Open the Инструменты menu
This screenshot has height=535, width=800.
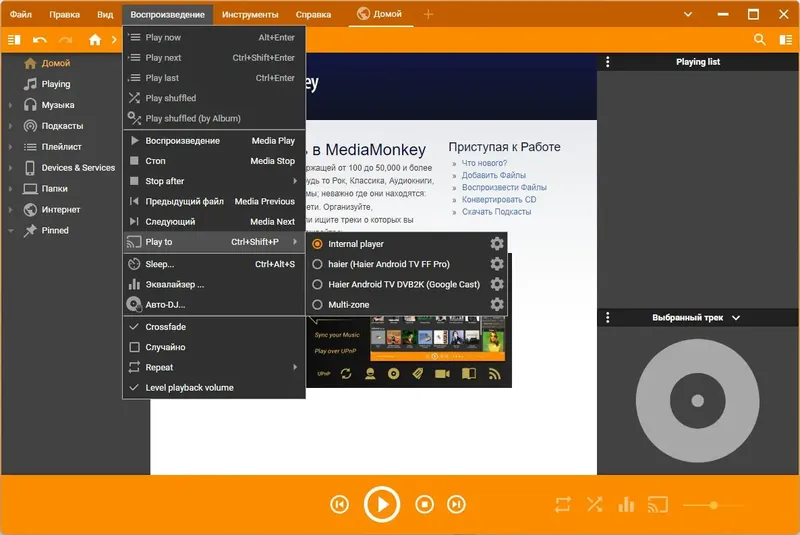[x=250, y=14]
